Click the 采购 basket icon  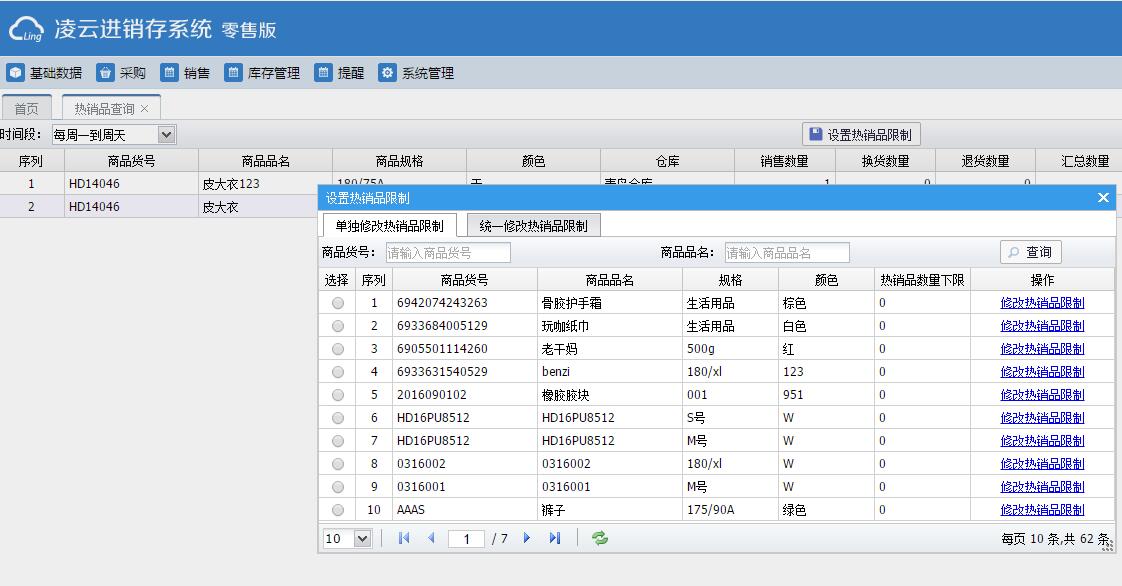105,73
